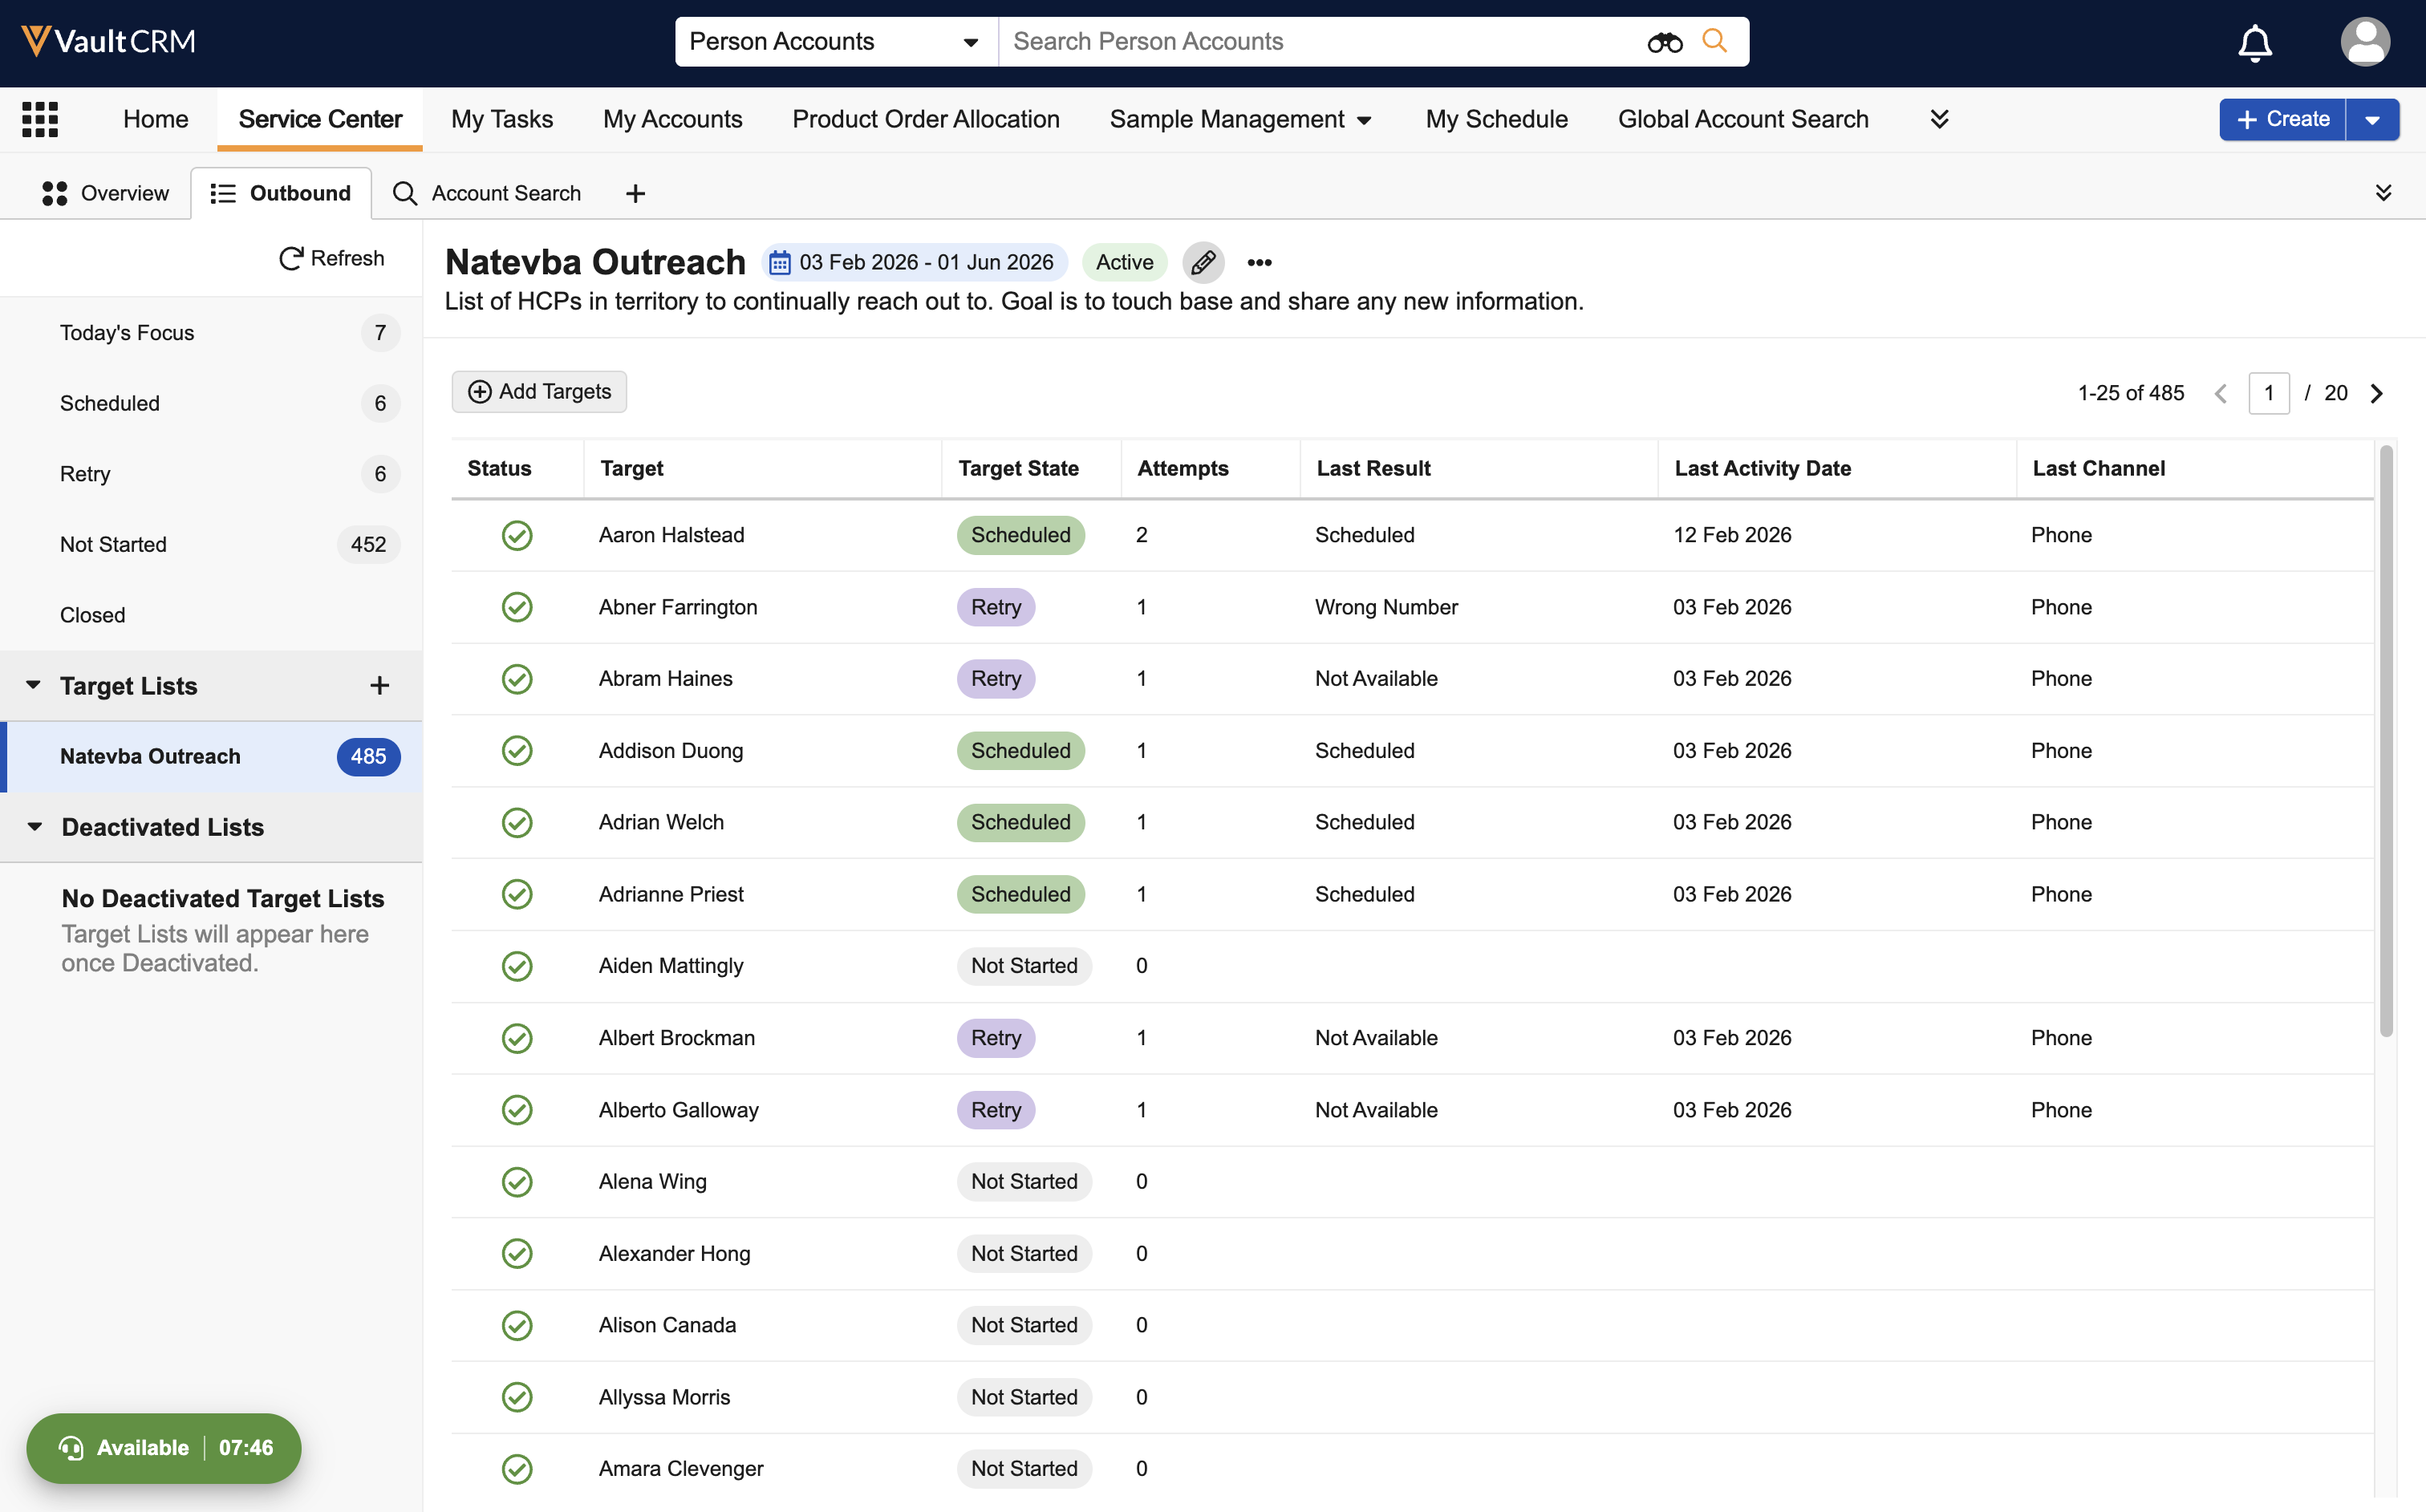The image size is (2426, 1512).
Task: Open the three-dot more actions menu
Action: tap(1259, 262)
